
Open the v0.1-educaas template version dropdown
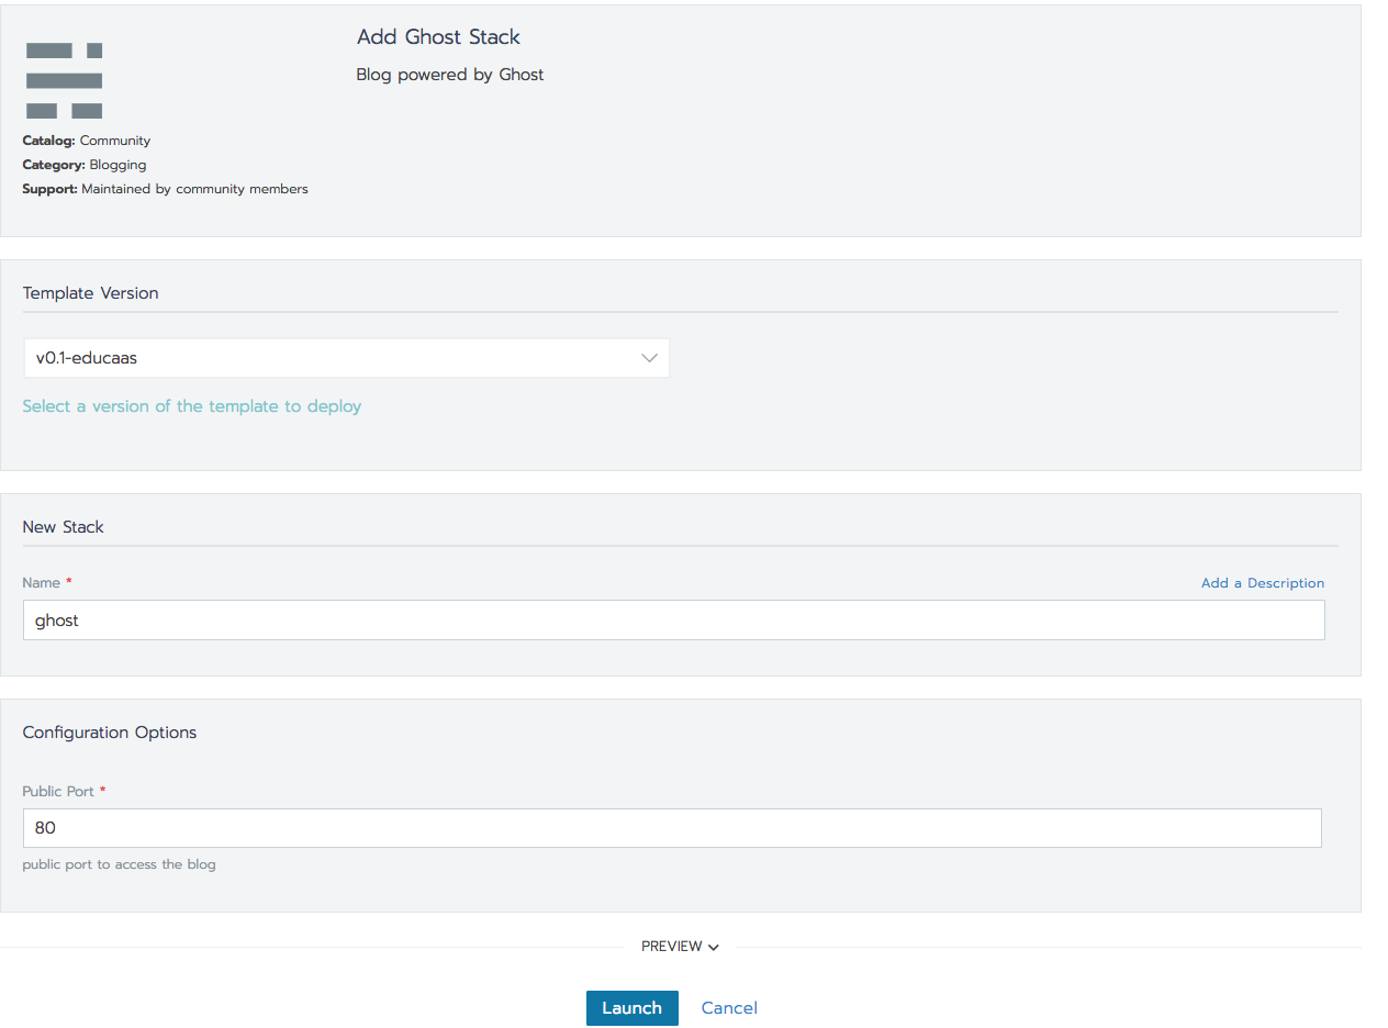coord(345,358)
